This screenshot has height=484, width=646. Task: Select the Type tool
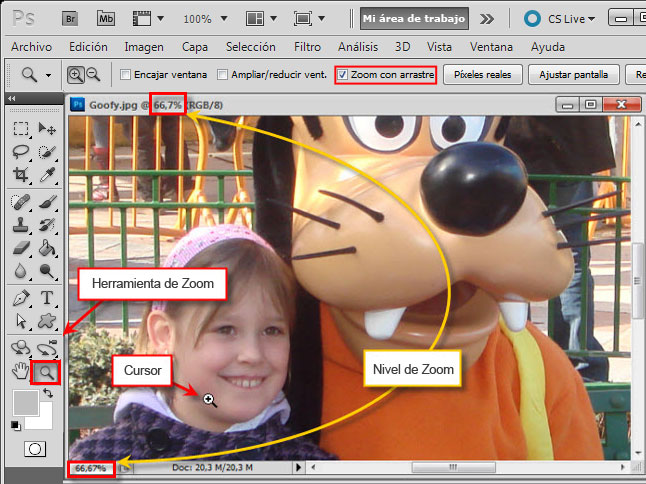[x=47, y=297]
